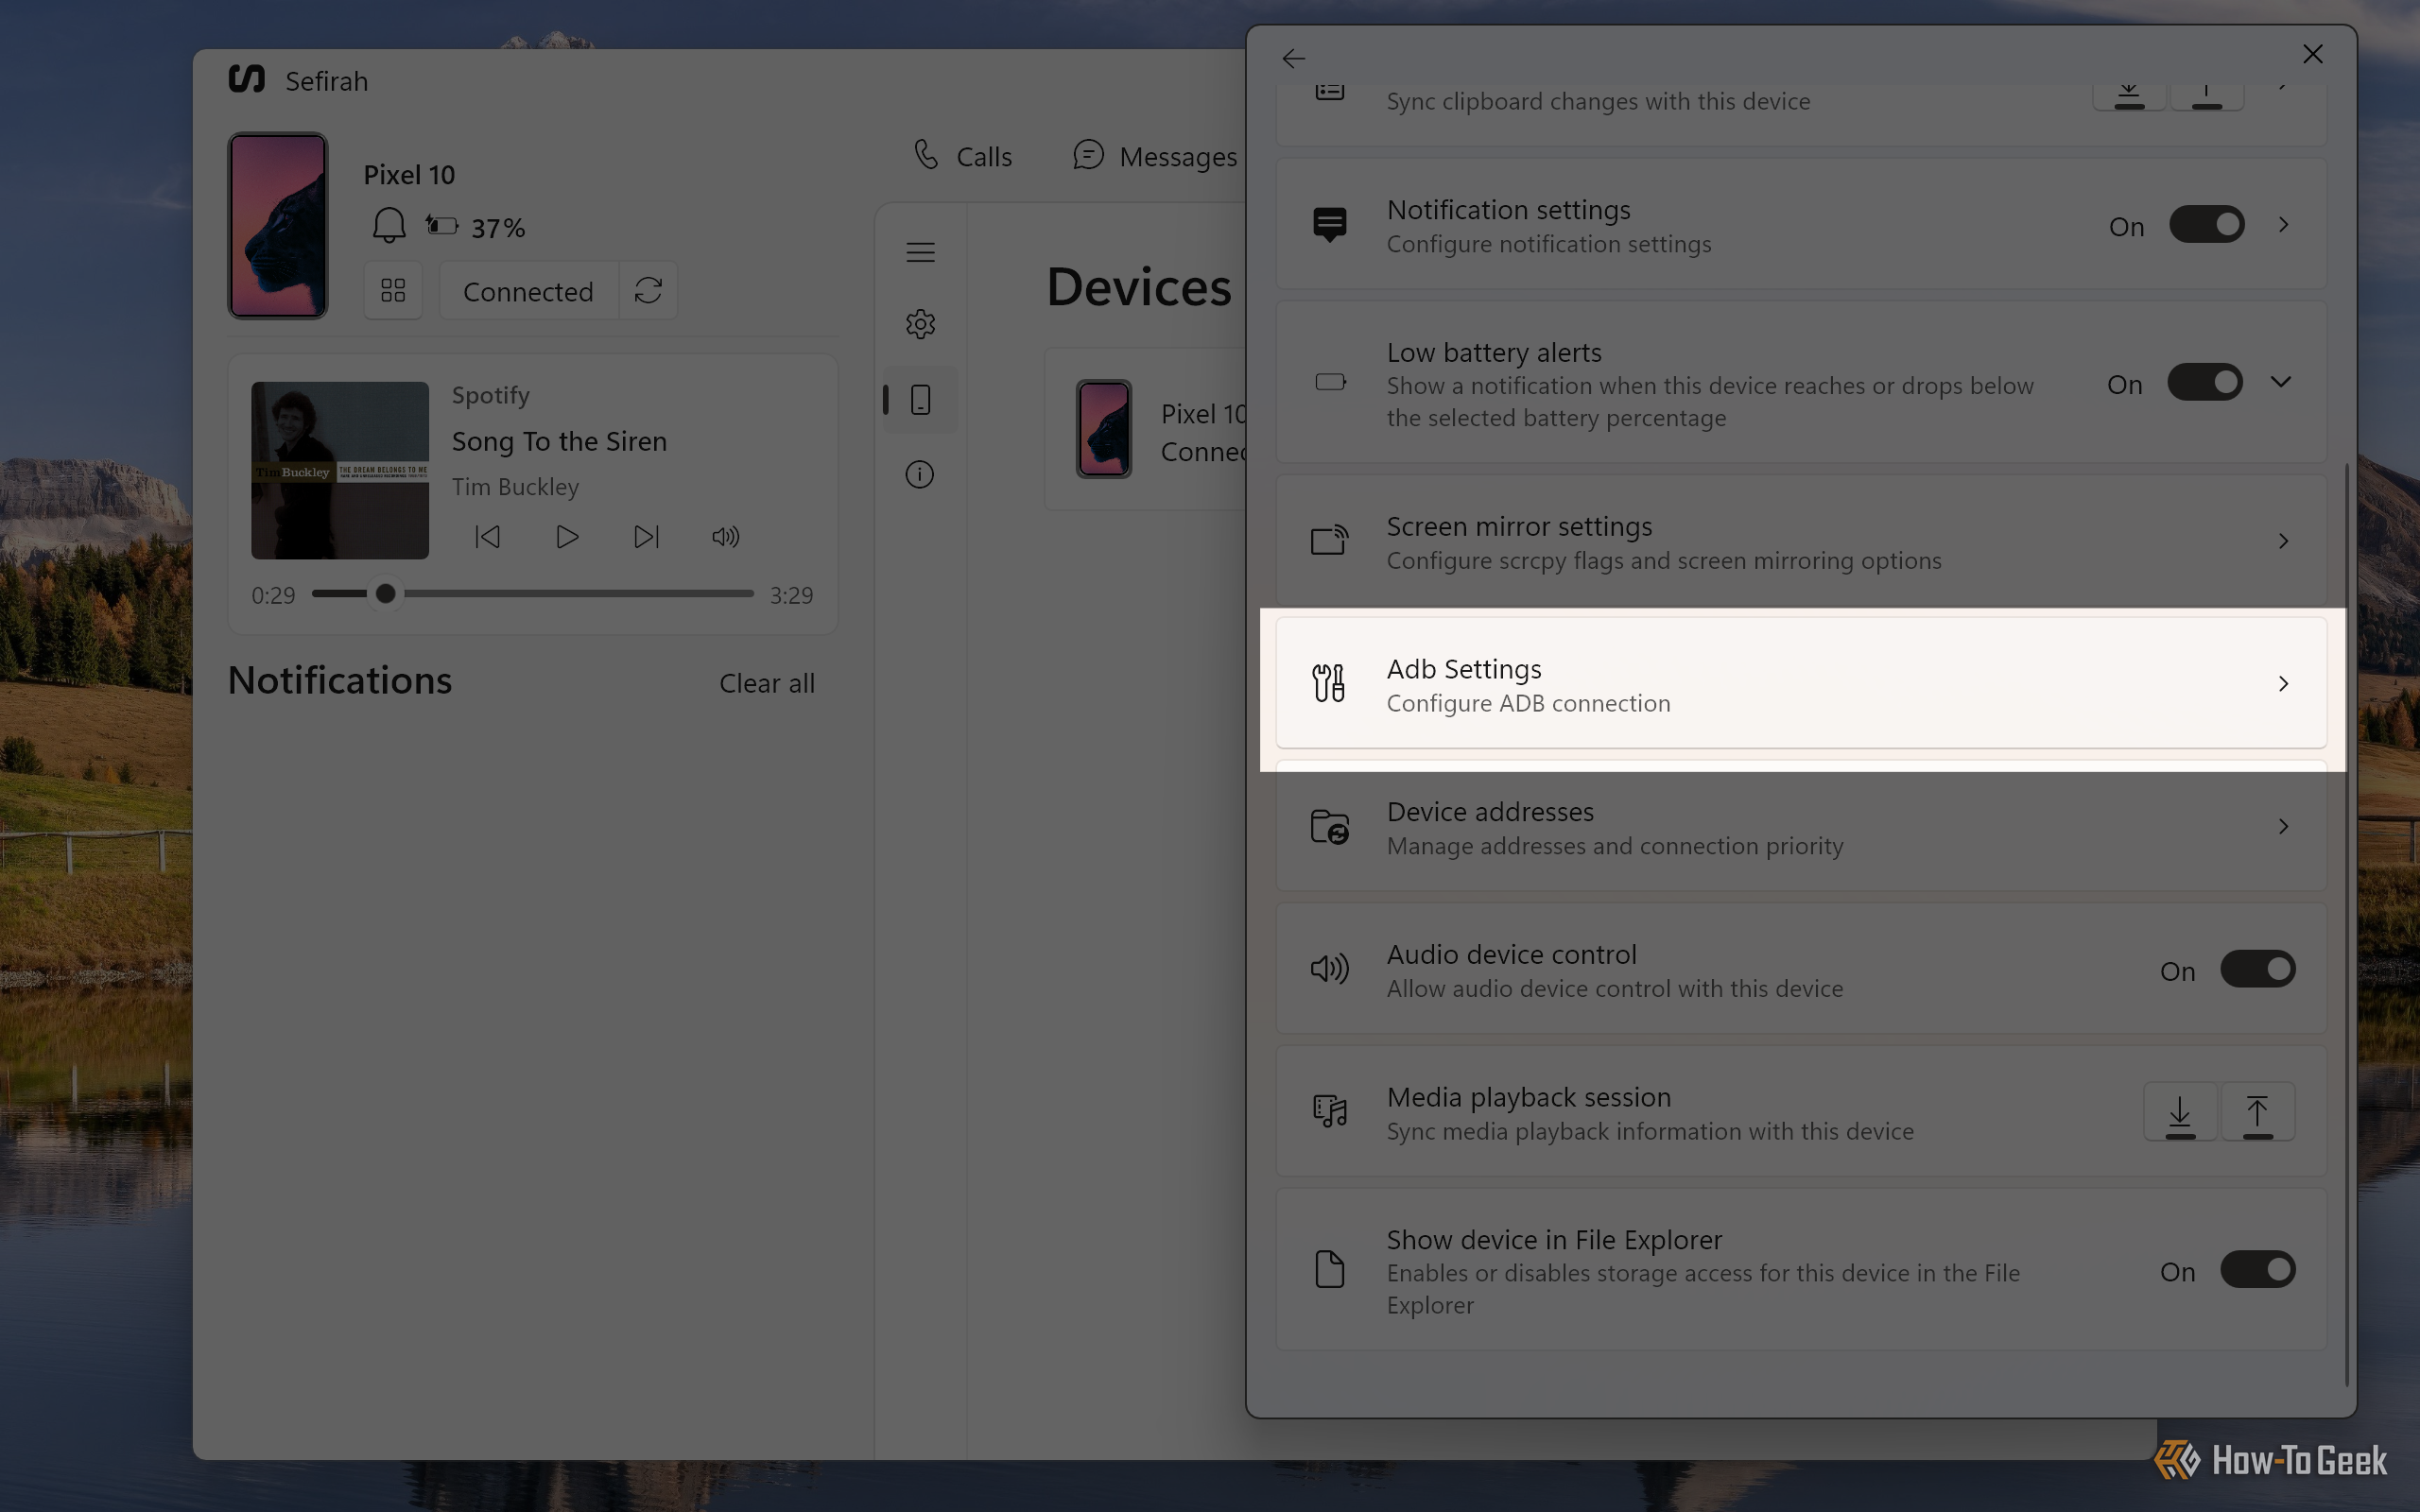The height and width of the screenshot is (1512, 2420).
Task: Select the Devices phone icon in sidebar
Action: tap(920, 400)
